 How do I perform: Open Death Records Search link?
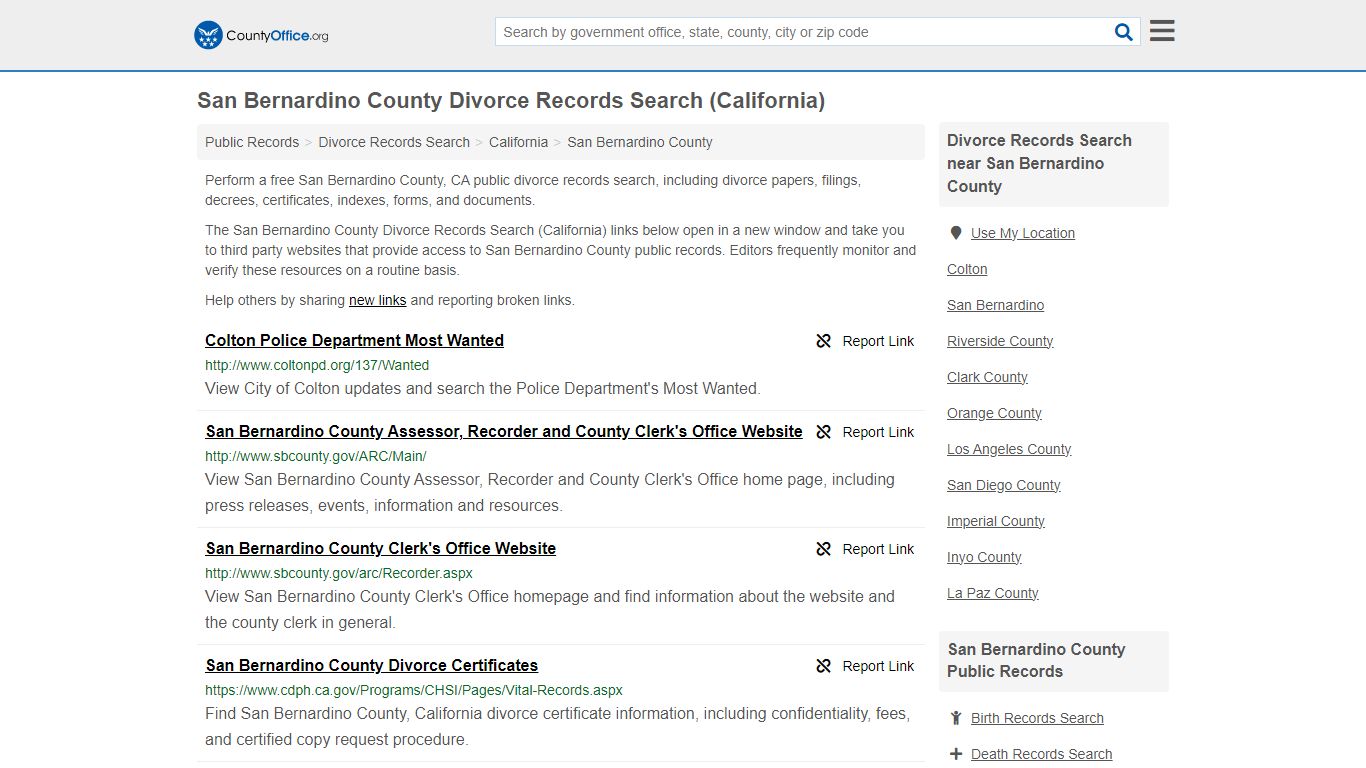click(x=1041, y=754)
